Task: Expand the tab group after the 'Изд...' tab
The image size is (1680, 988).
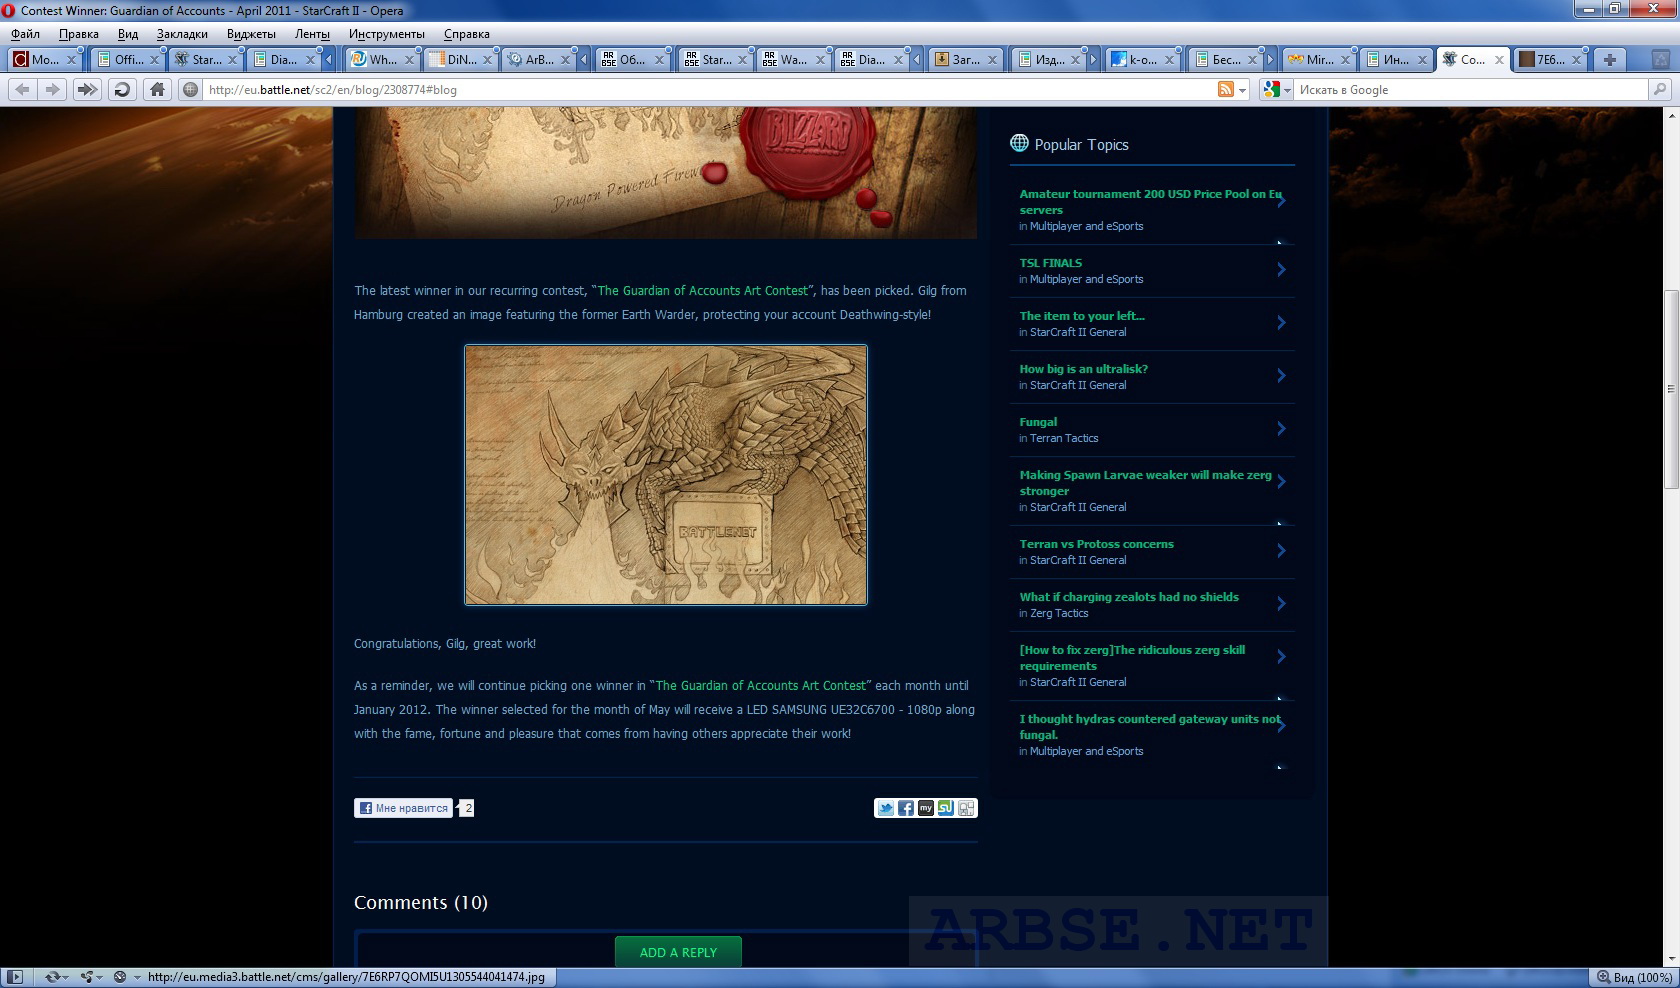Action: [x=1093, y=59]
